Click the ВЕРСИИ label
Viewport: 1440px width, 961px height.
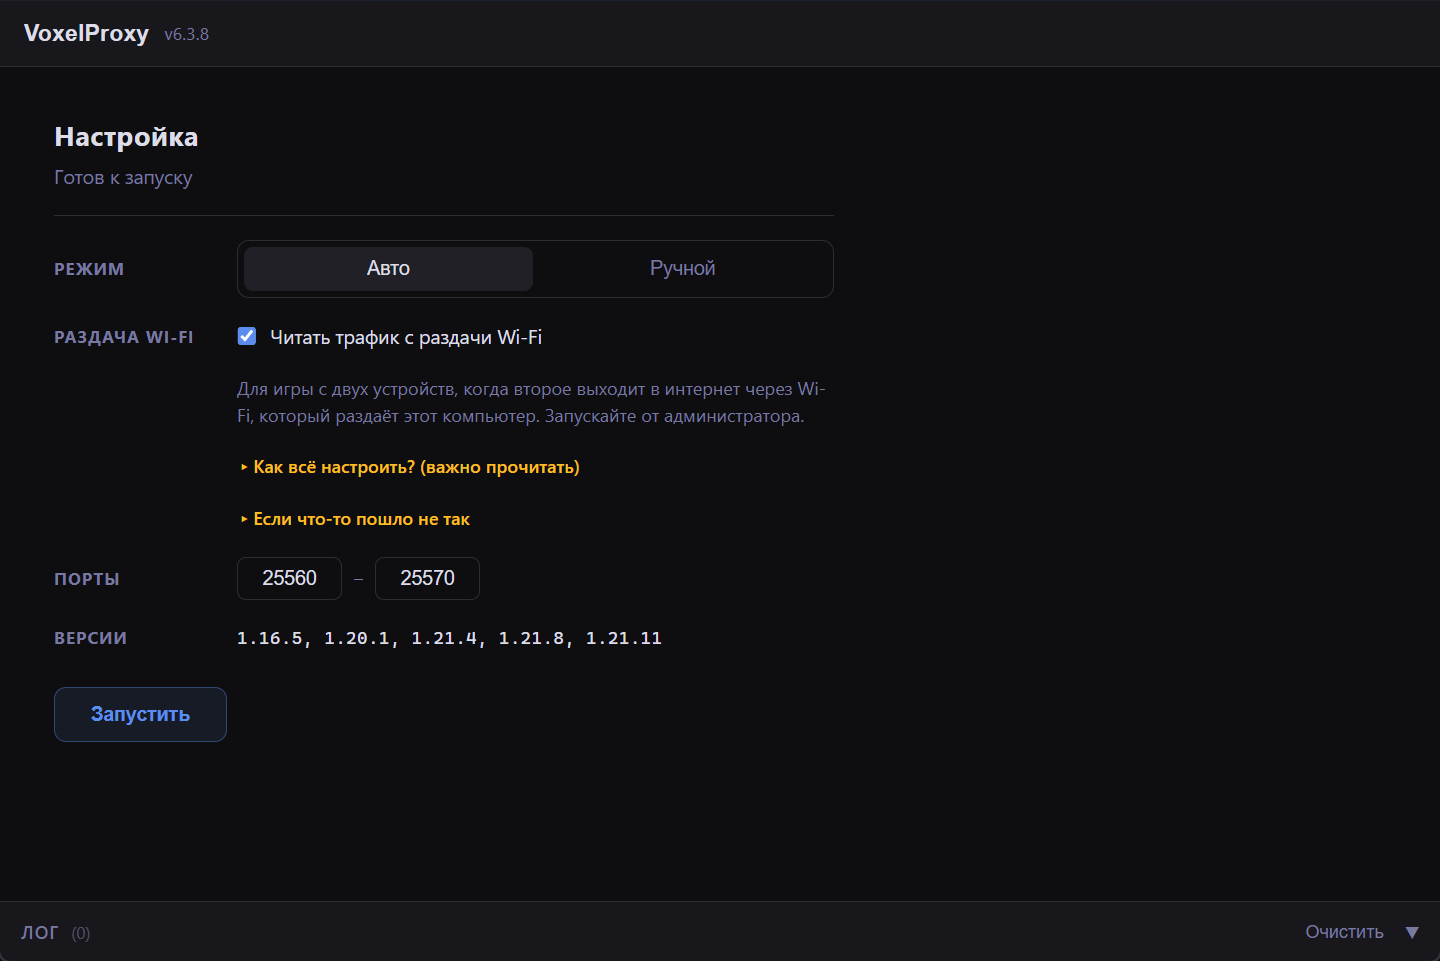90,638
